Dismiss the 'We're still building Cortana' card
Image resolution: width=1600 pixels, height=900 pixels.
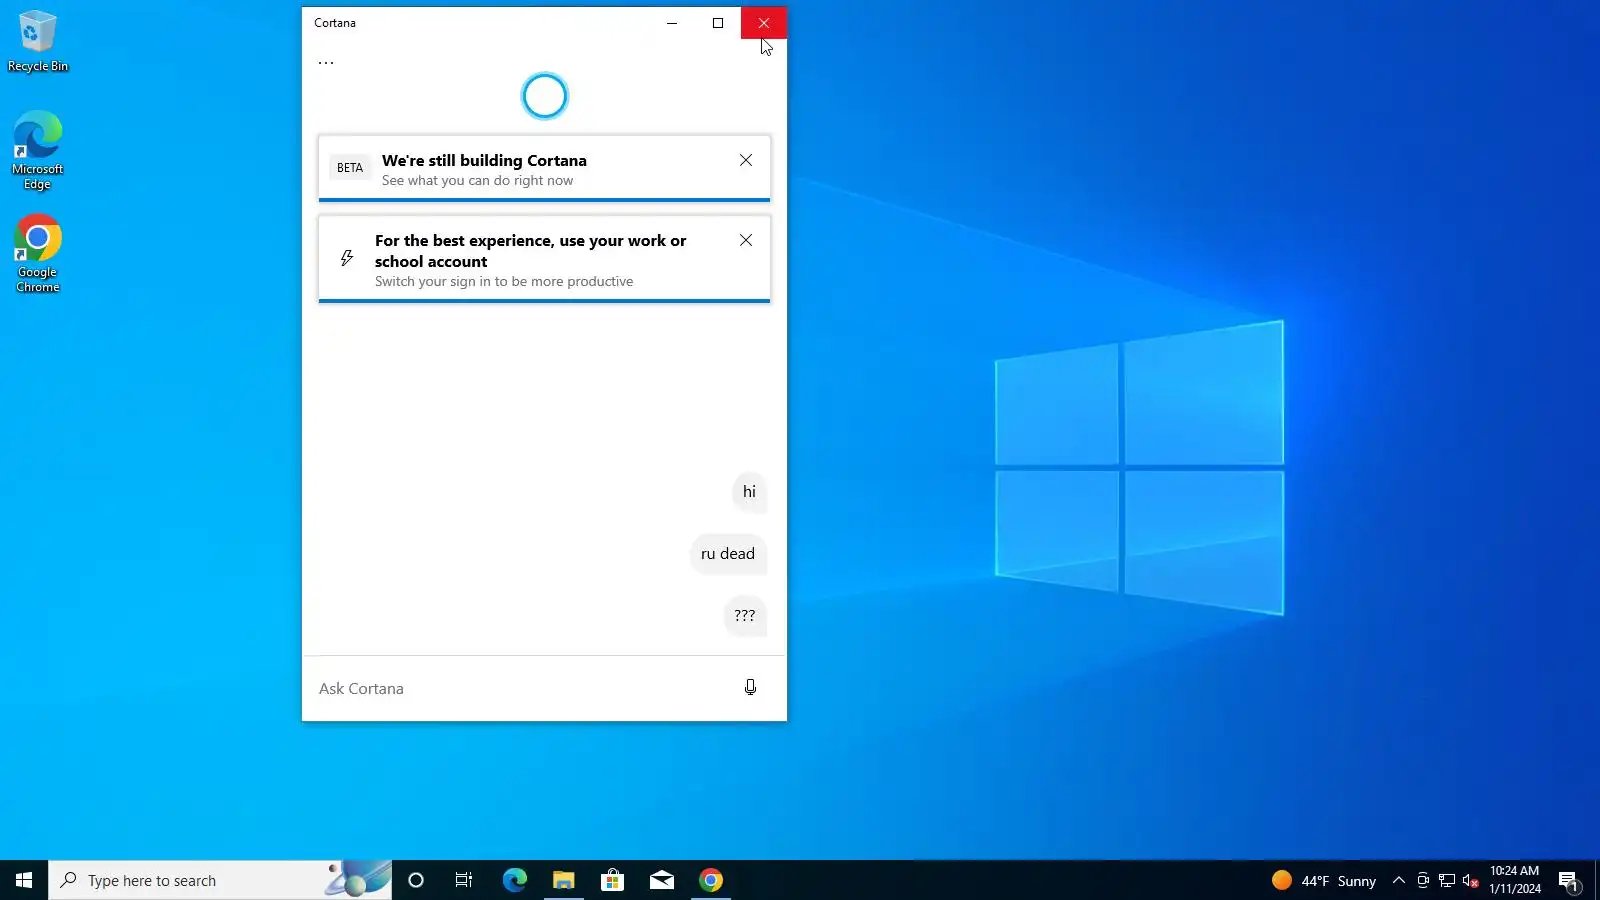[x=746, y=160]
